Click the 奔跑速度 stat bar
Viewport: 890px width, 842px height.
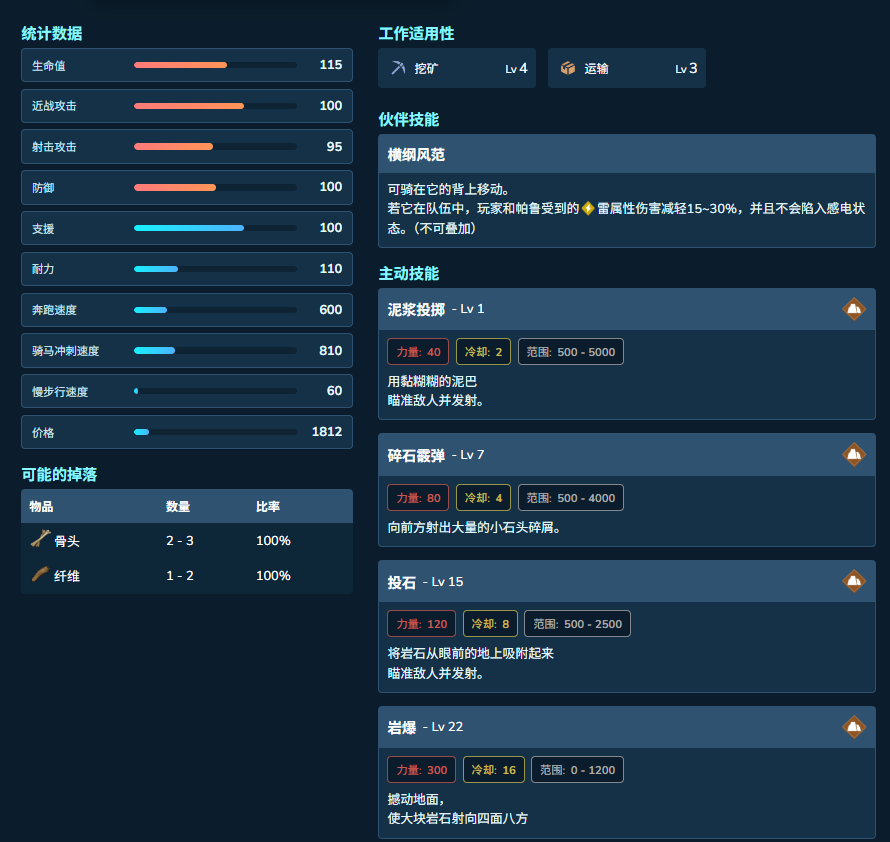coord(215,309)
